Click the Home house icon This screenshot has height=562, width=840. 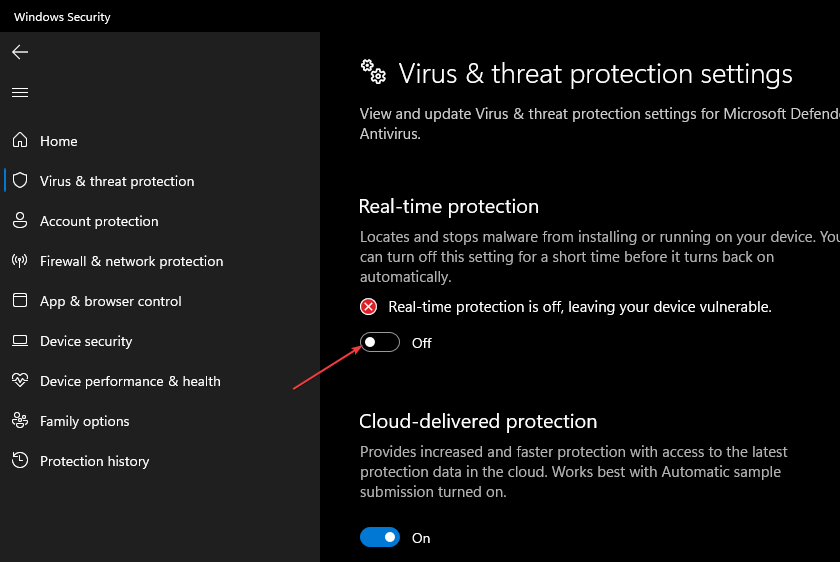pyautogui.click(x=20, y=141)
